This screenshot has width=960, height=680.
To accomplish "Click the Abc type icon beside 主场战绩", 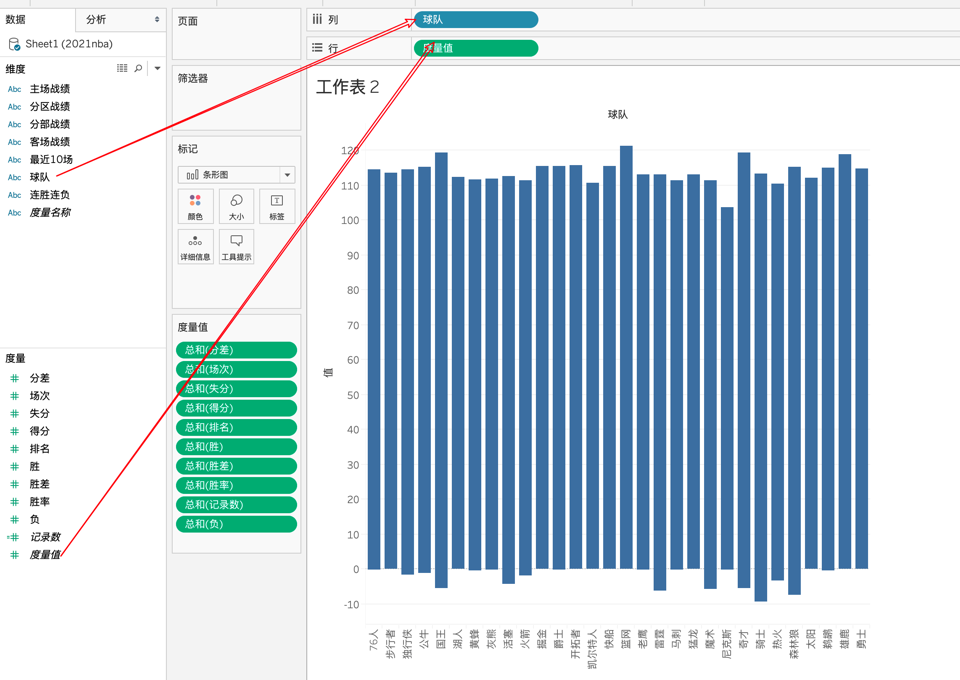I will [15, 89].
